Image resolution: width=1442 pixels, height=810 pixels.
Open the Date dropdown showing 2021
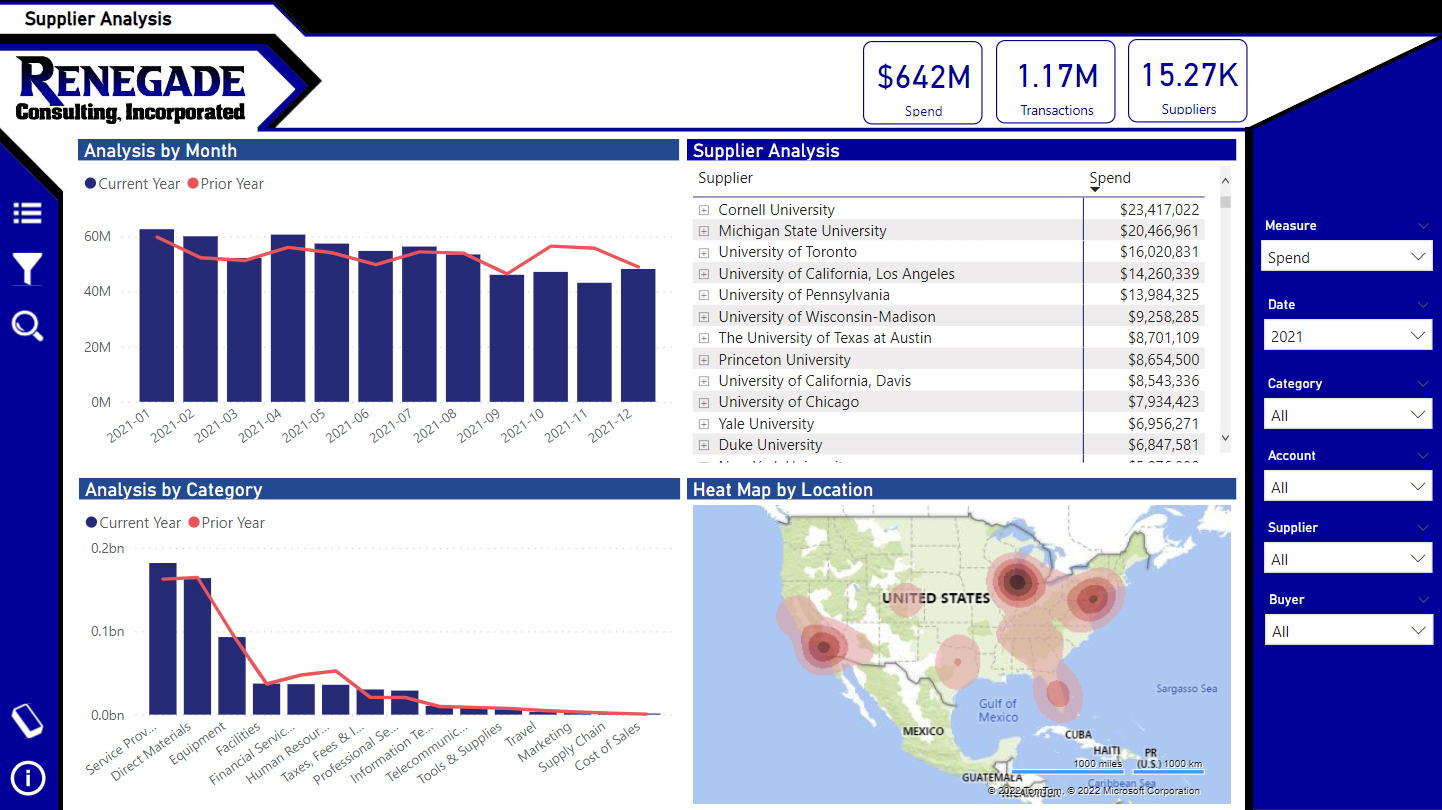click(x=1347, y=336)
